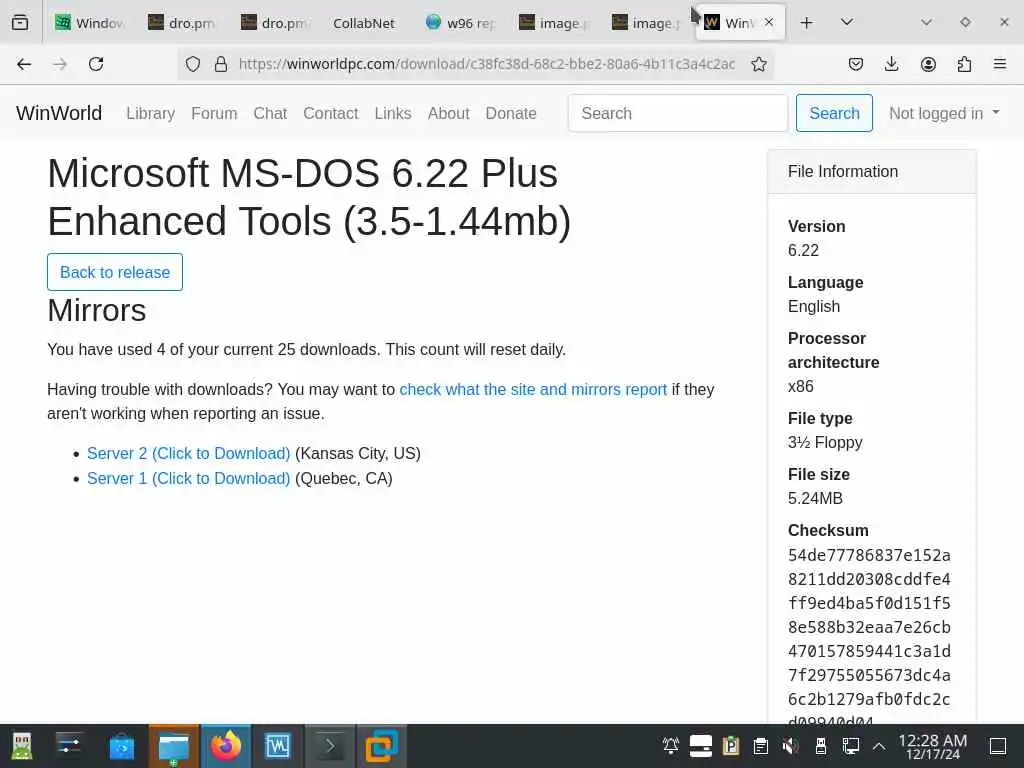List all tabs dropdown arrow

pyautogui.click(x=847, y=22)
